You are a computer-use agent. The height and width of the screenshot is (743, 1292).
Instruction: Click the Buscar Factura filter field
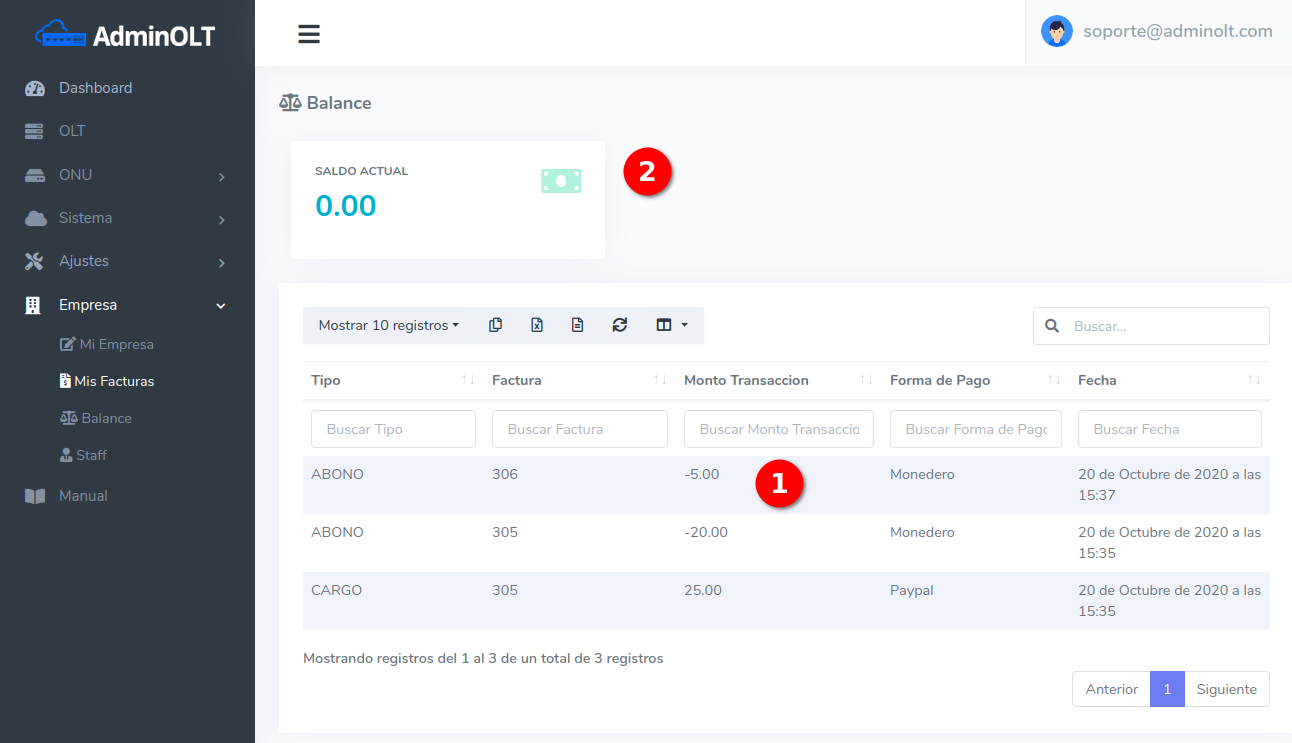pos(579,429)
